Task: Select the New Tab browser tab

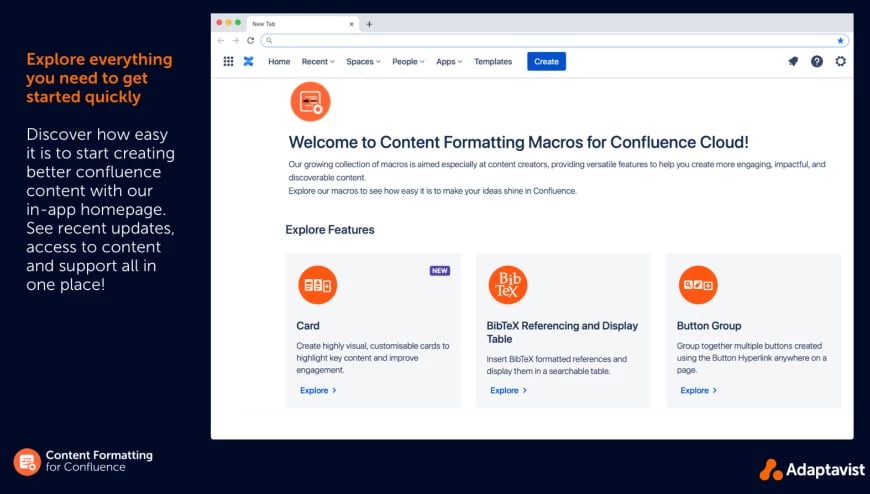Action: tap(302, 24)
